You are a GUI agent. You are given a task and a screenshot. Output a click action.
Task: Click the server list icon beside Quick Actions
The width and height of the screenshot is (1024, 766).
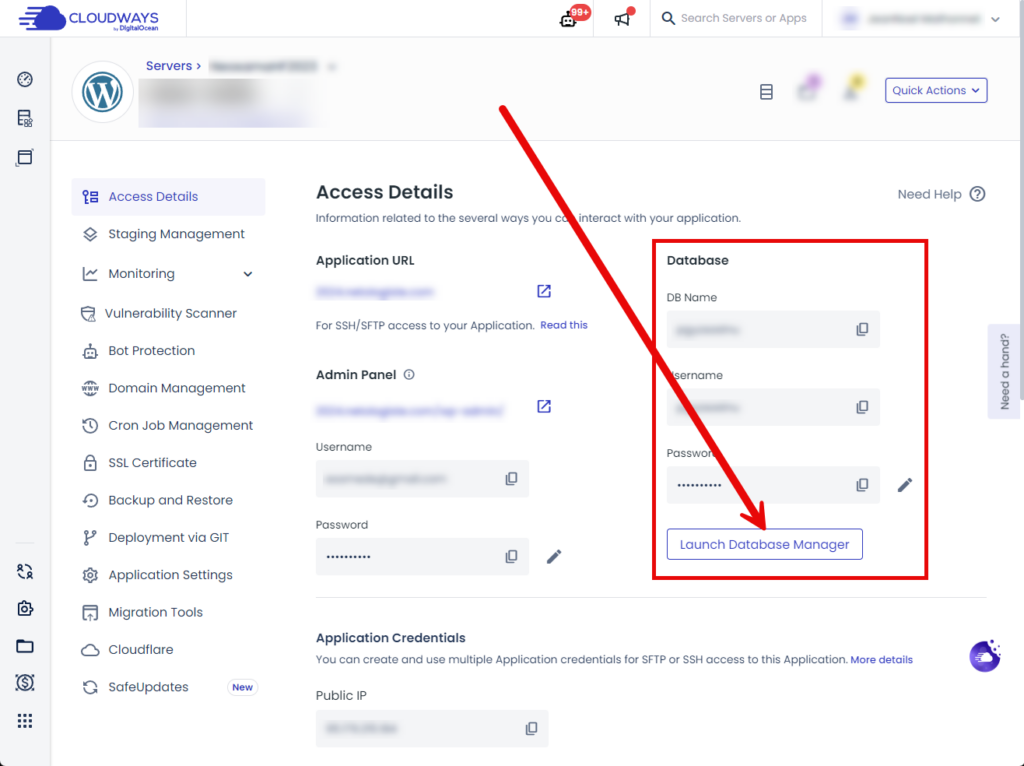click(x=766, y=91)
